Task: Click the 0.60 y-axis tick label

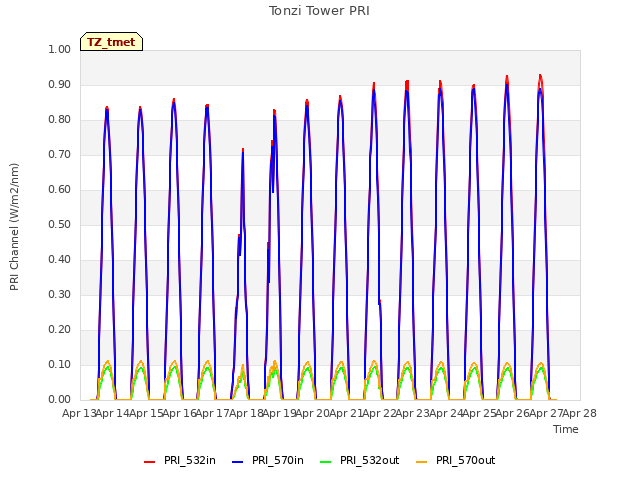Action: [60, 189]
